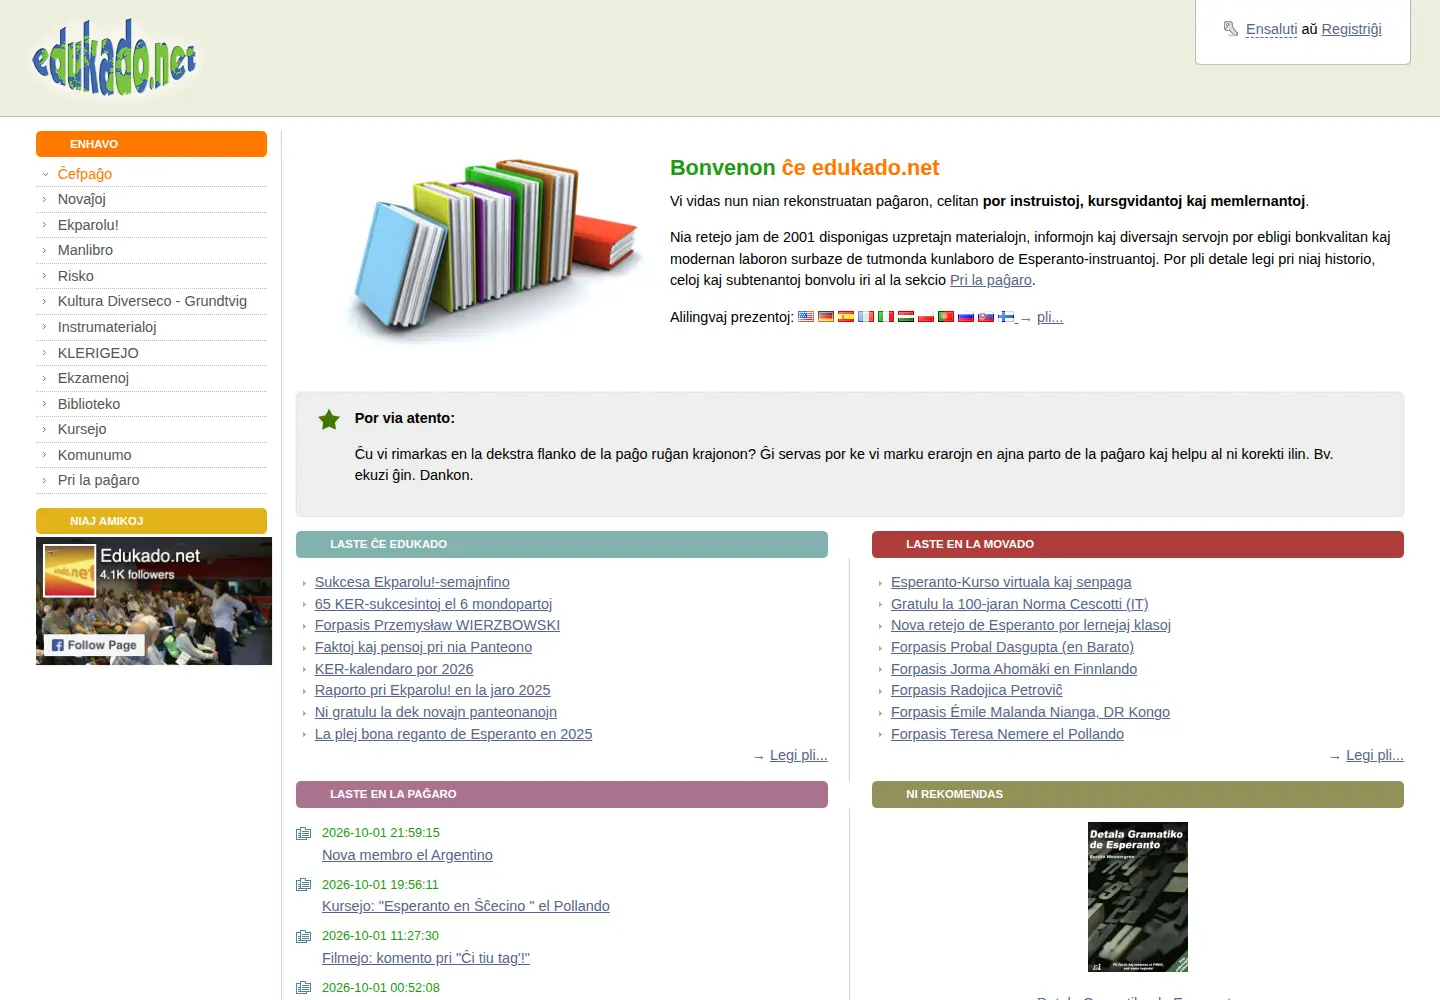Open Raporto pri Ekparolu! en la jaro 2025
Screen dimensions: 1440x1000
[433, 690]
